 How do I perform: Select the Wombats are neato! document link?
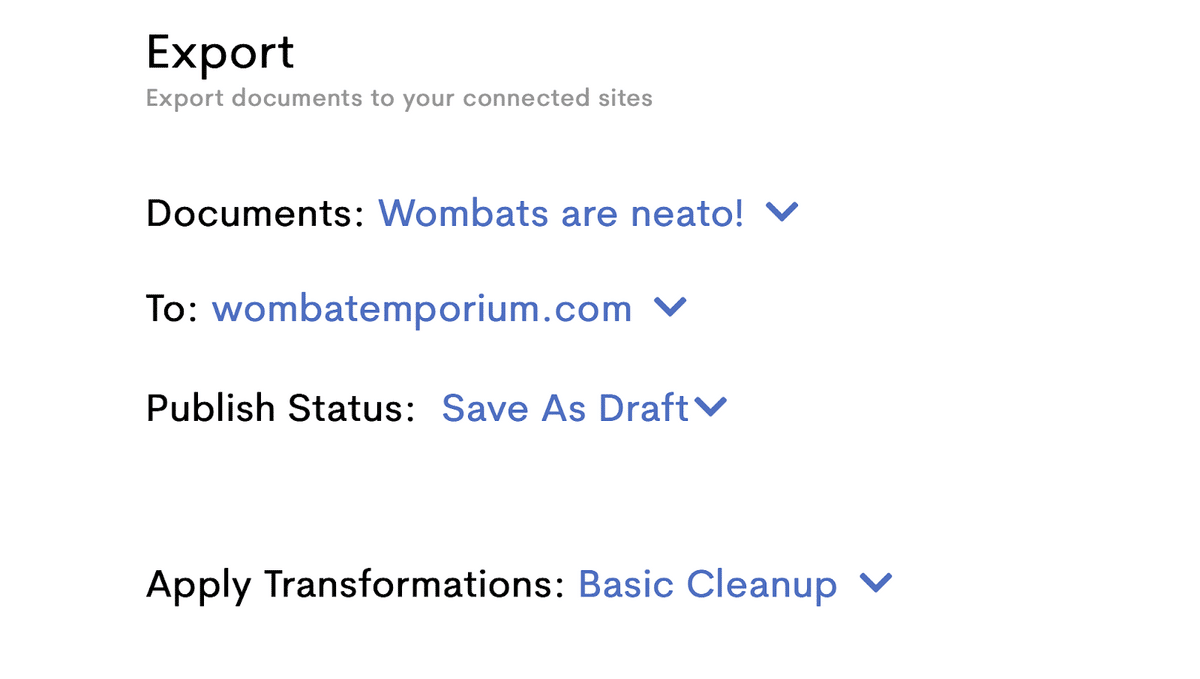[560, 213]
